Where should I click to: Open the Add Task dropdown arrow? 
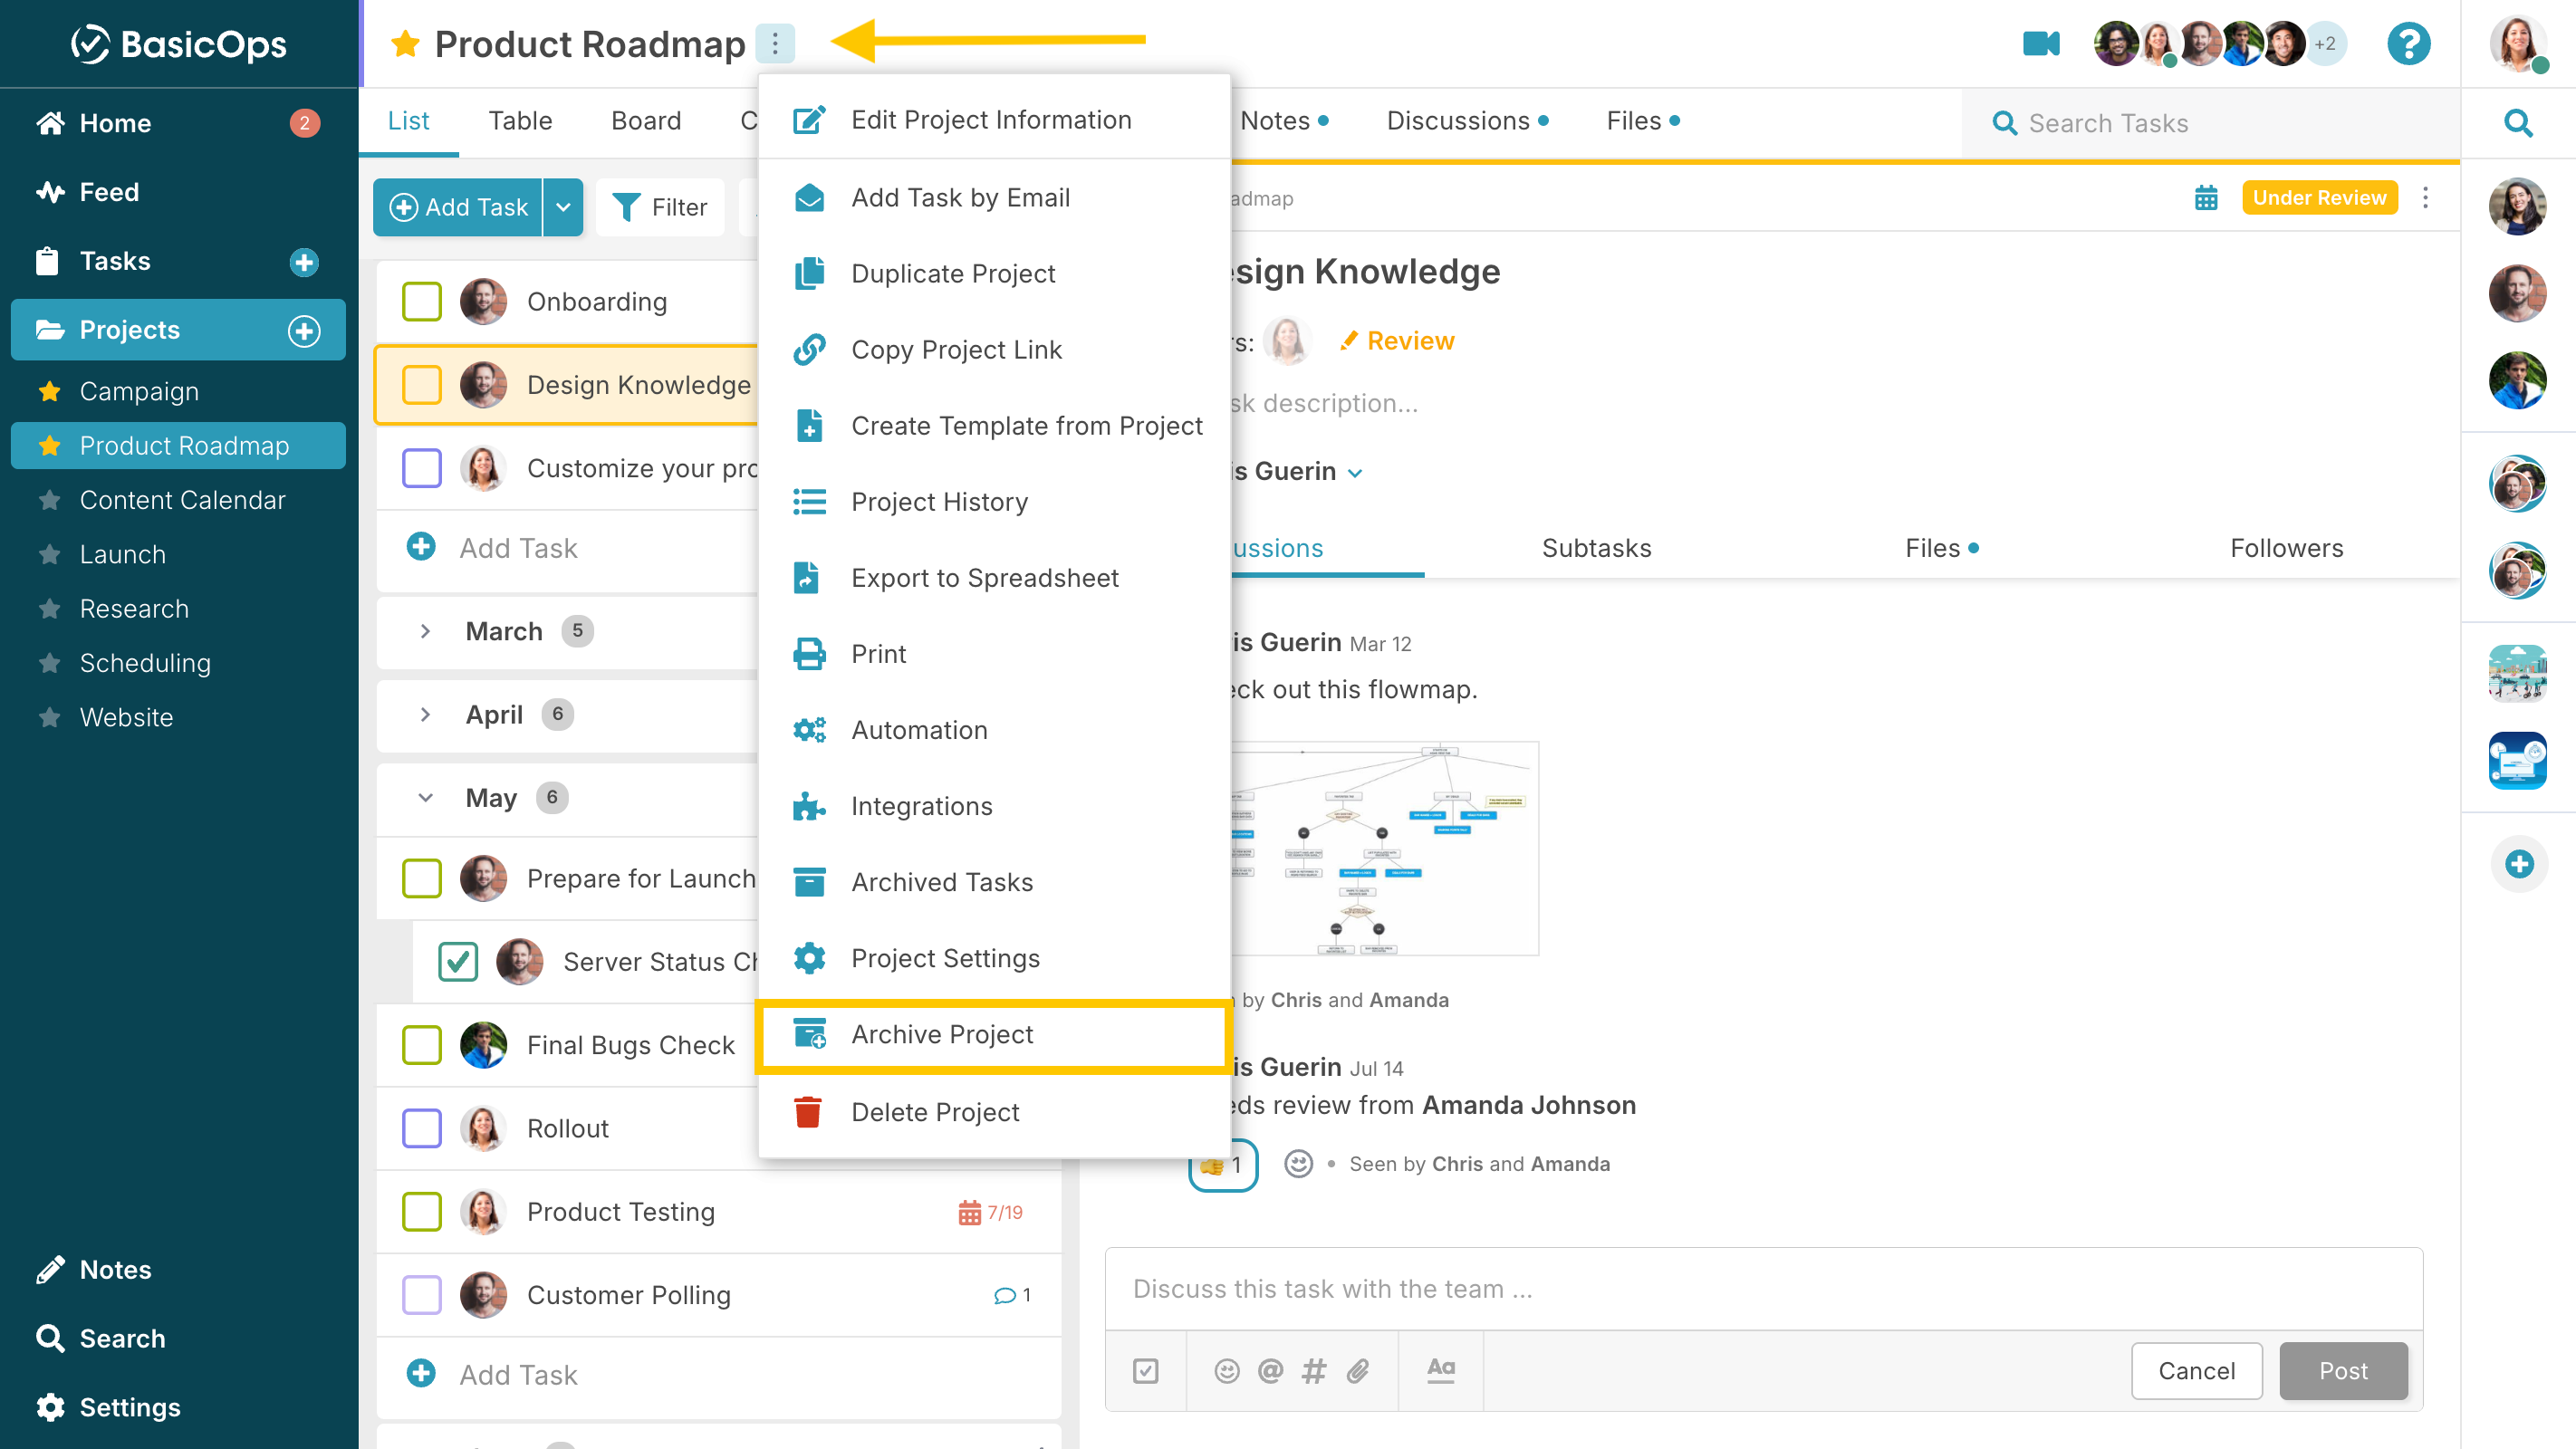tap(563, 207)
